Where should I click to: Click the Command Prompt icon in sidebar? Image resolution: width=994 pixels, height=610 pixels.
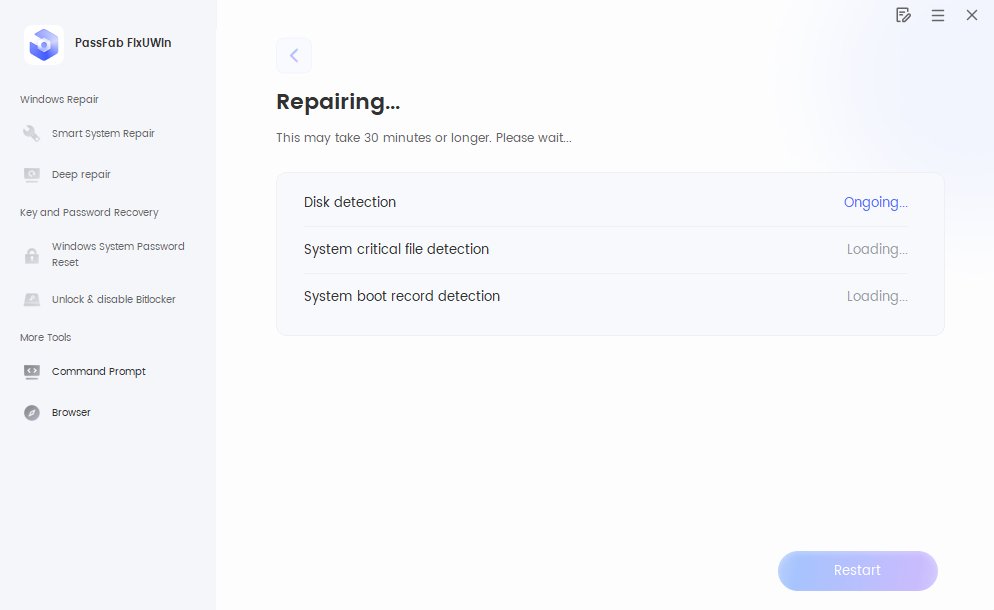[32, 372]
